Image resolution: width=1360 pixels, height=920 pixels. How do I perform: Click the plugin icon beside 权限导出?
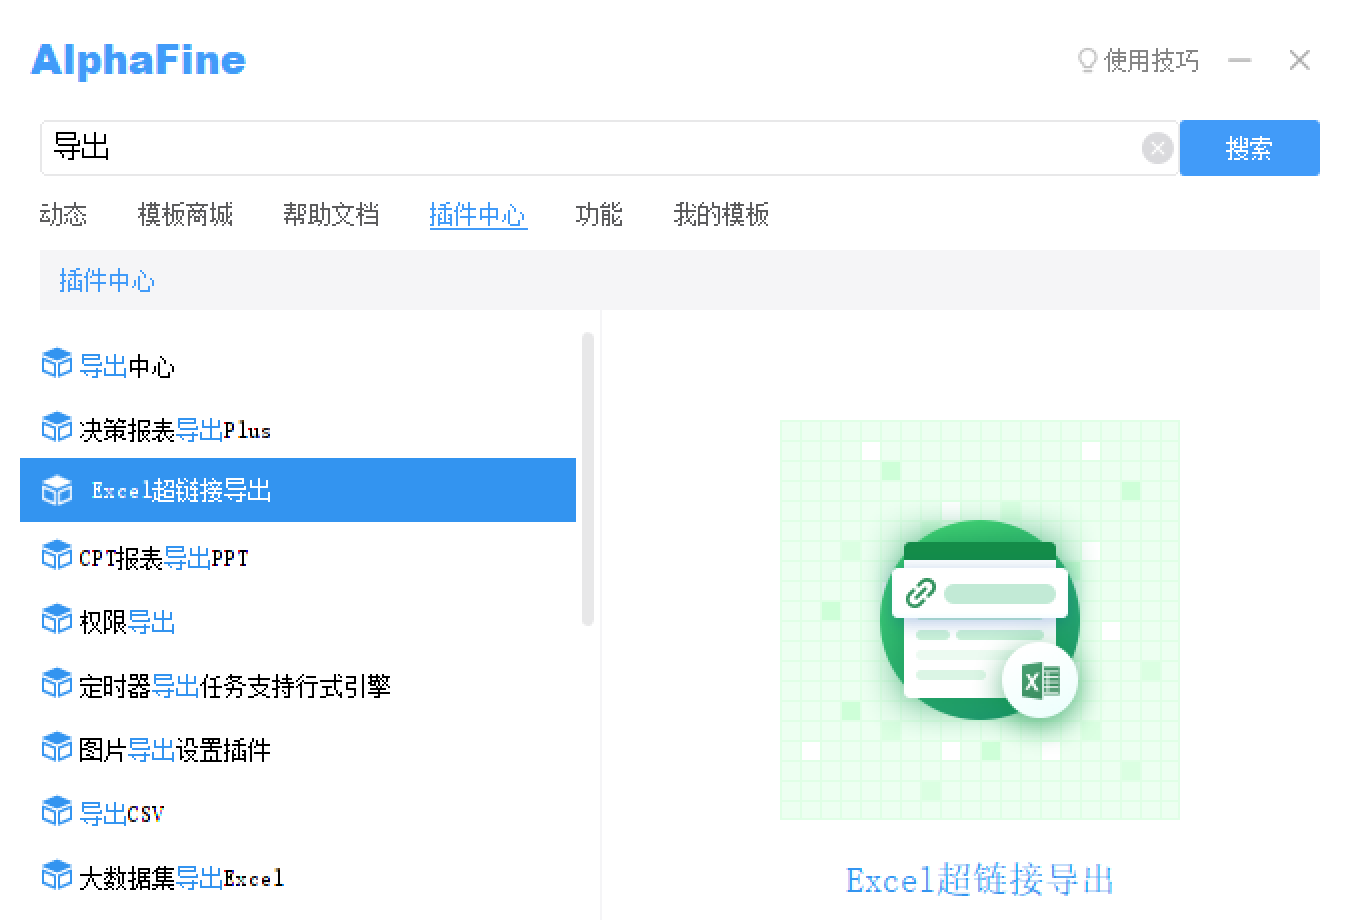tap(56, 620)
